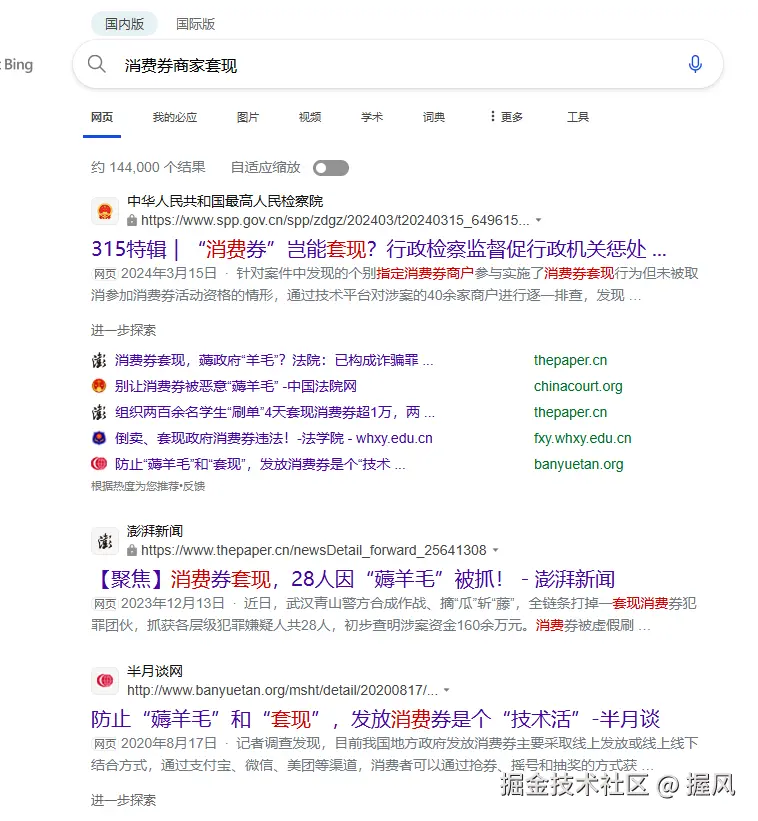Open 防止薅羊毛和套现，发放消费券 suggestion link
Viewport: 758px width, 821px height.
pos(260,464)
